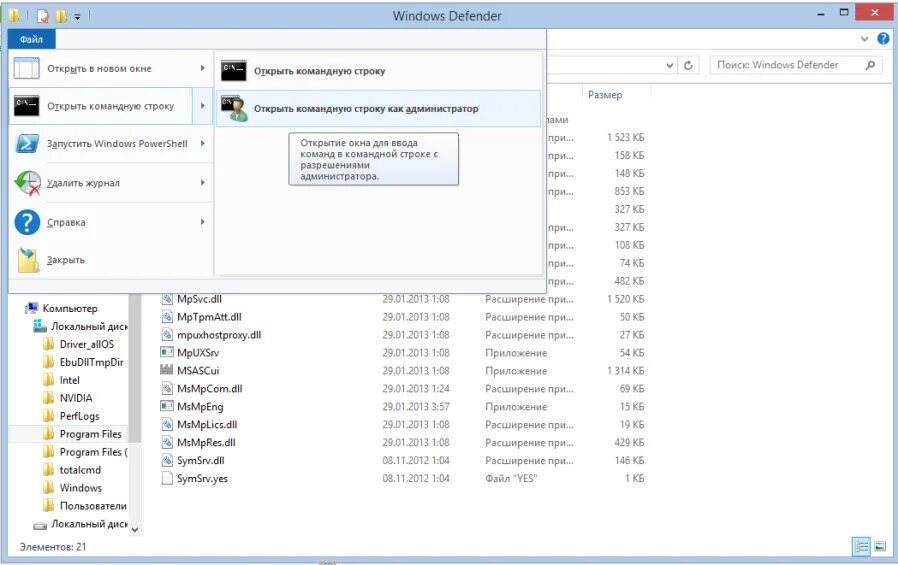Select the Driver_allOS folder in tree

point(86,344)
